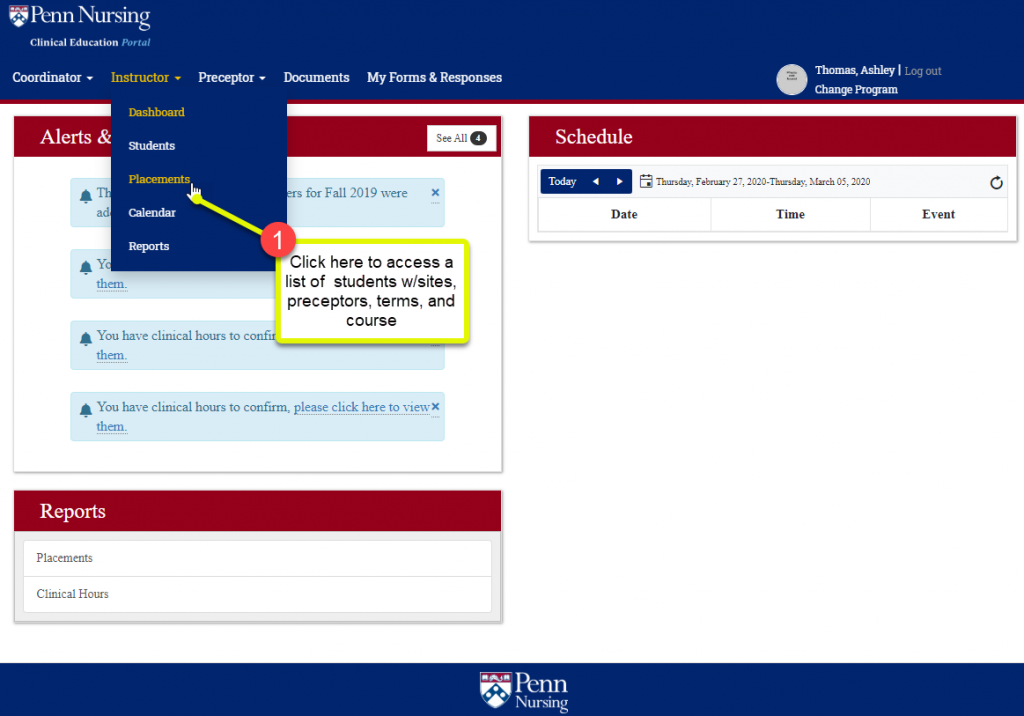
Task: Click the See All alerts button
Action: [461, 138]
